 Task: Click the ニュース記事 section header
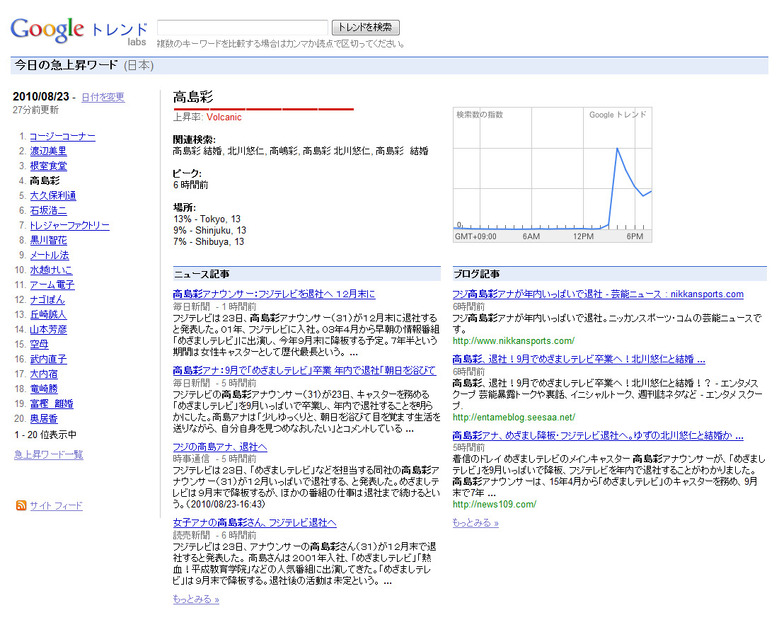tap(307, 274)
